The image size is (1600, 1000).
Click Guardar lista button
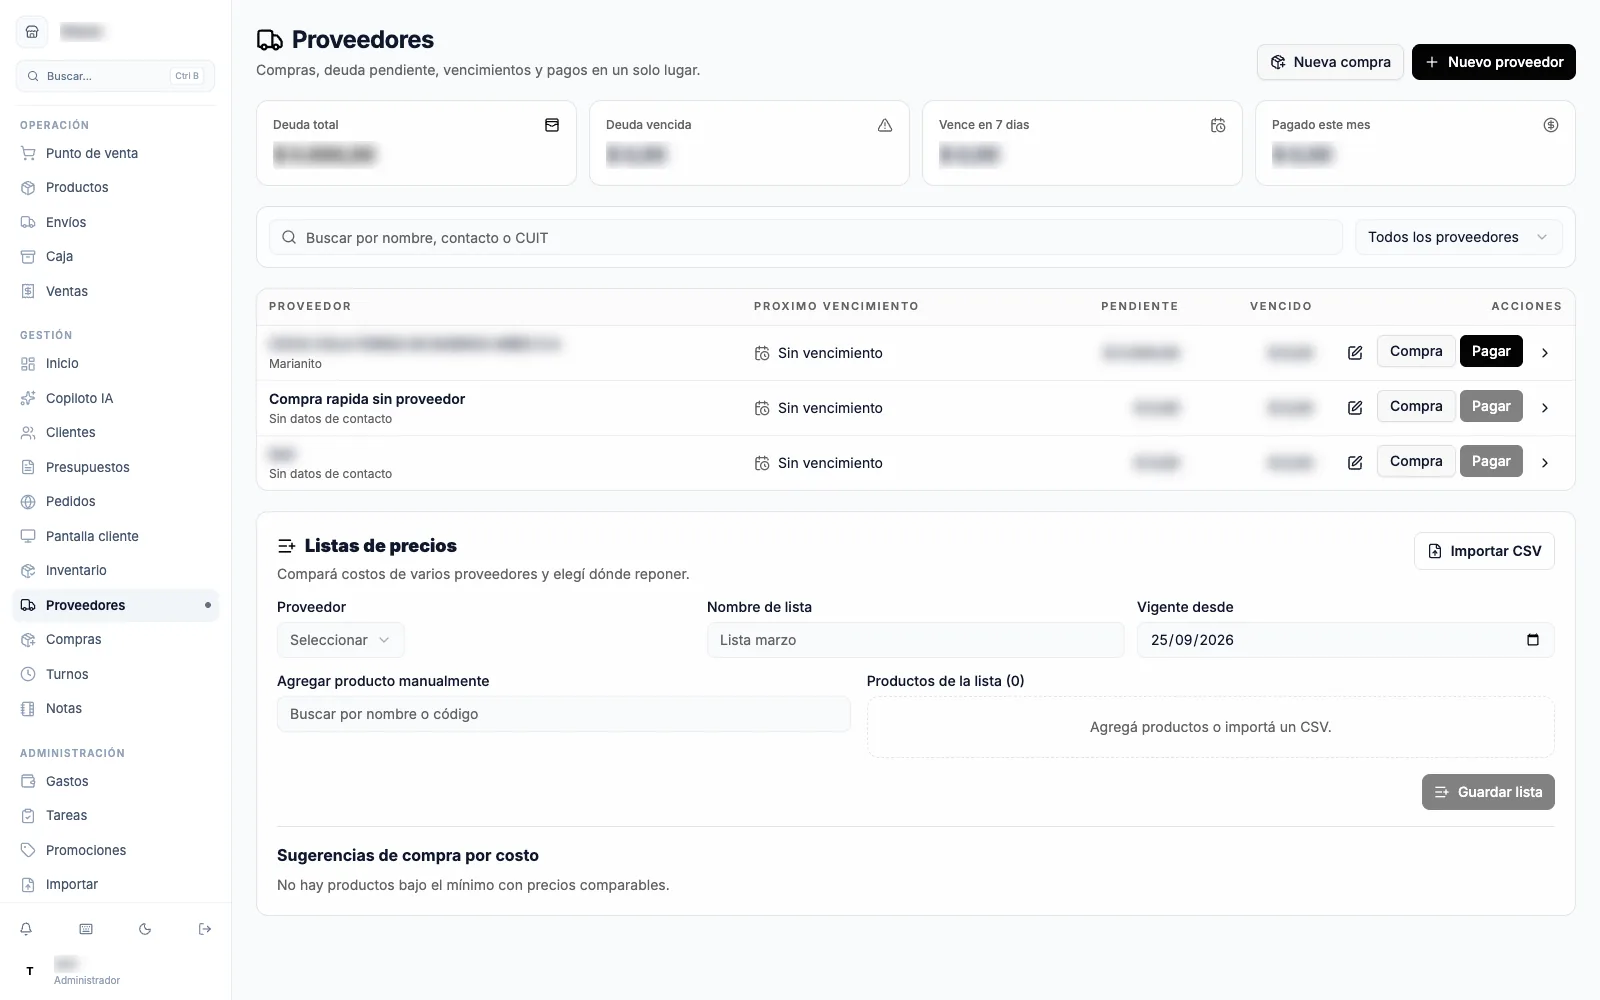click(x=1488, y=792)
